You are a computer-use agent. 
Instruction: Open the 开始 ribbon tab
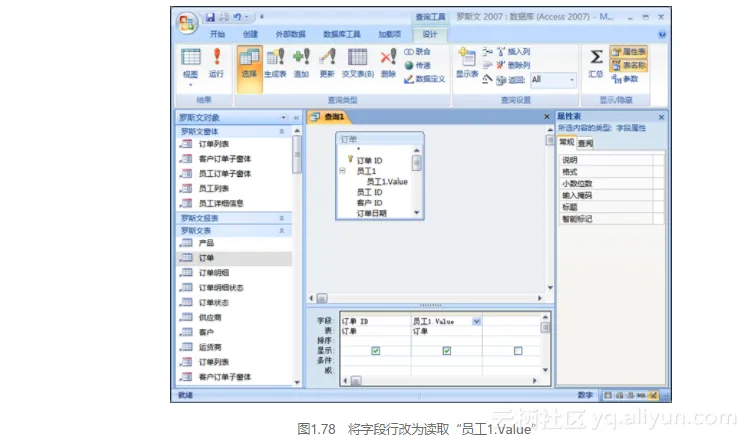217,34
